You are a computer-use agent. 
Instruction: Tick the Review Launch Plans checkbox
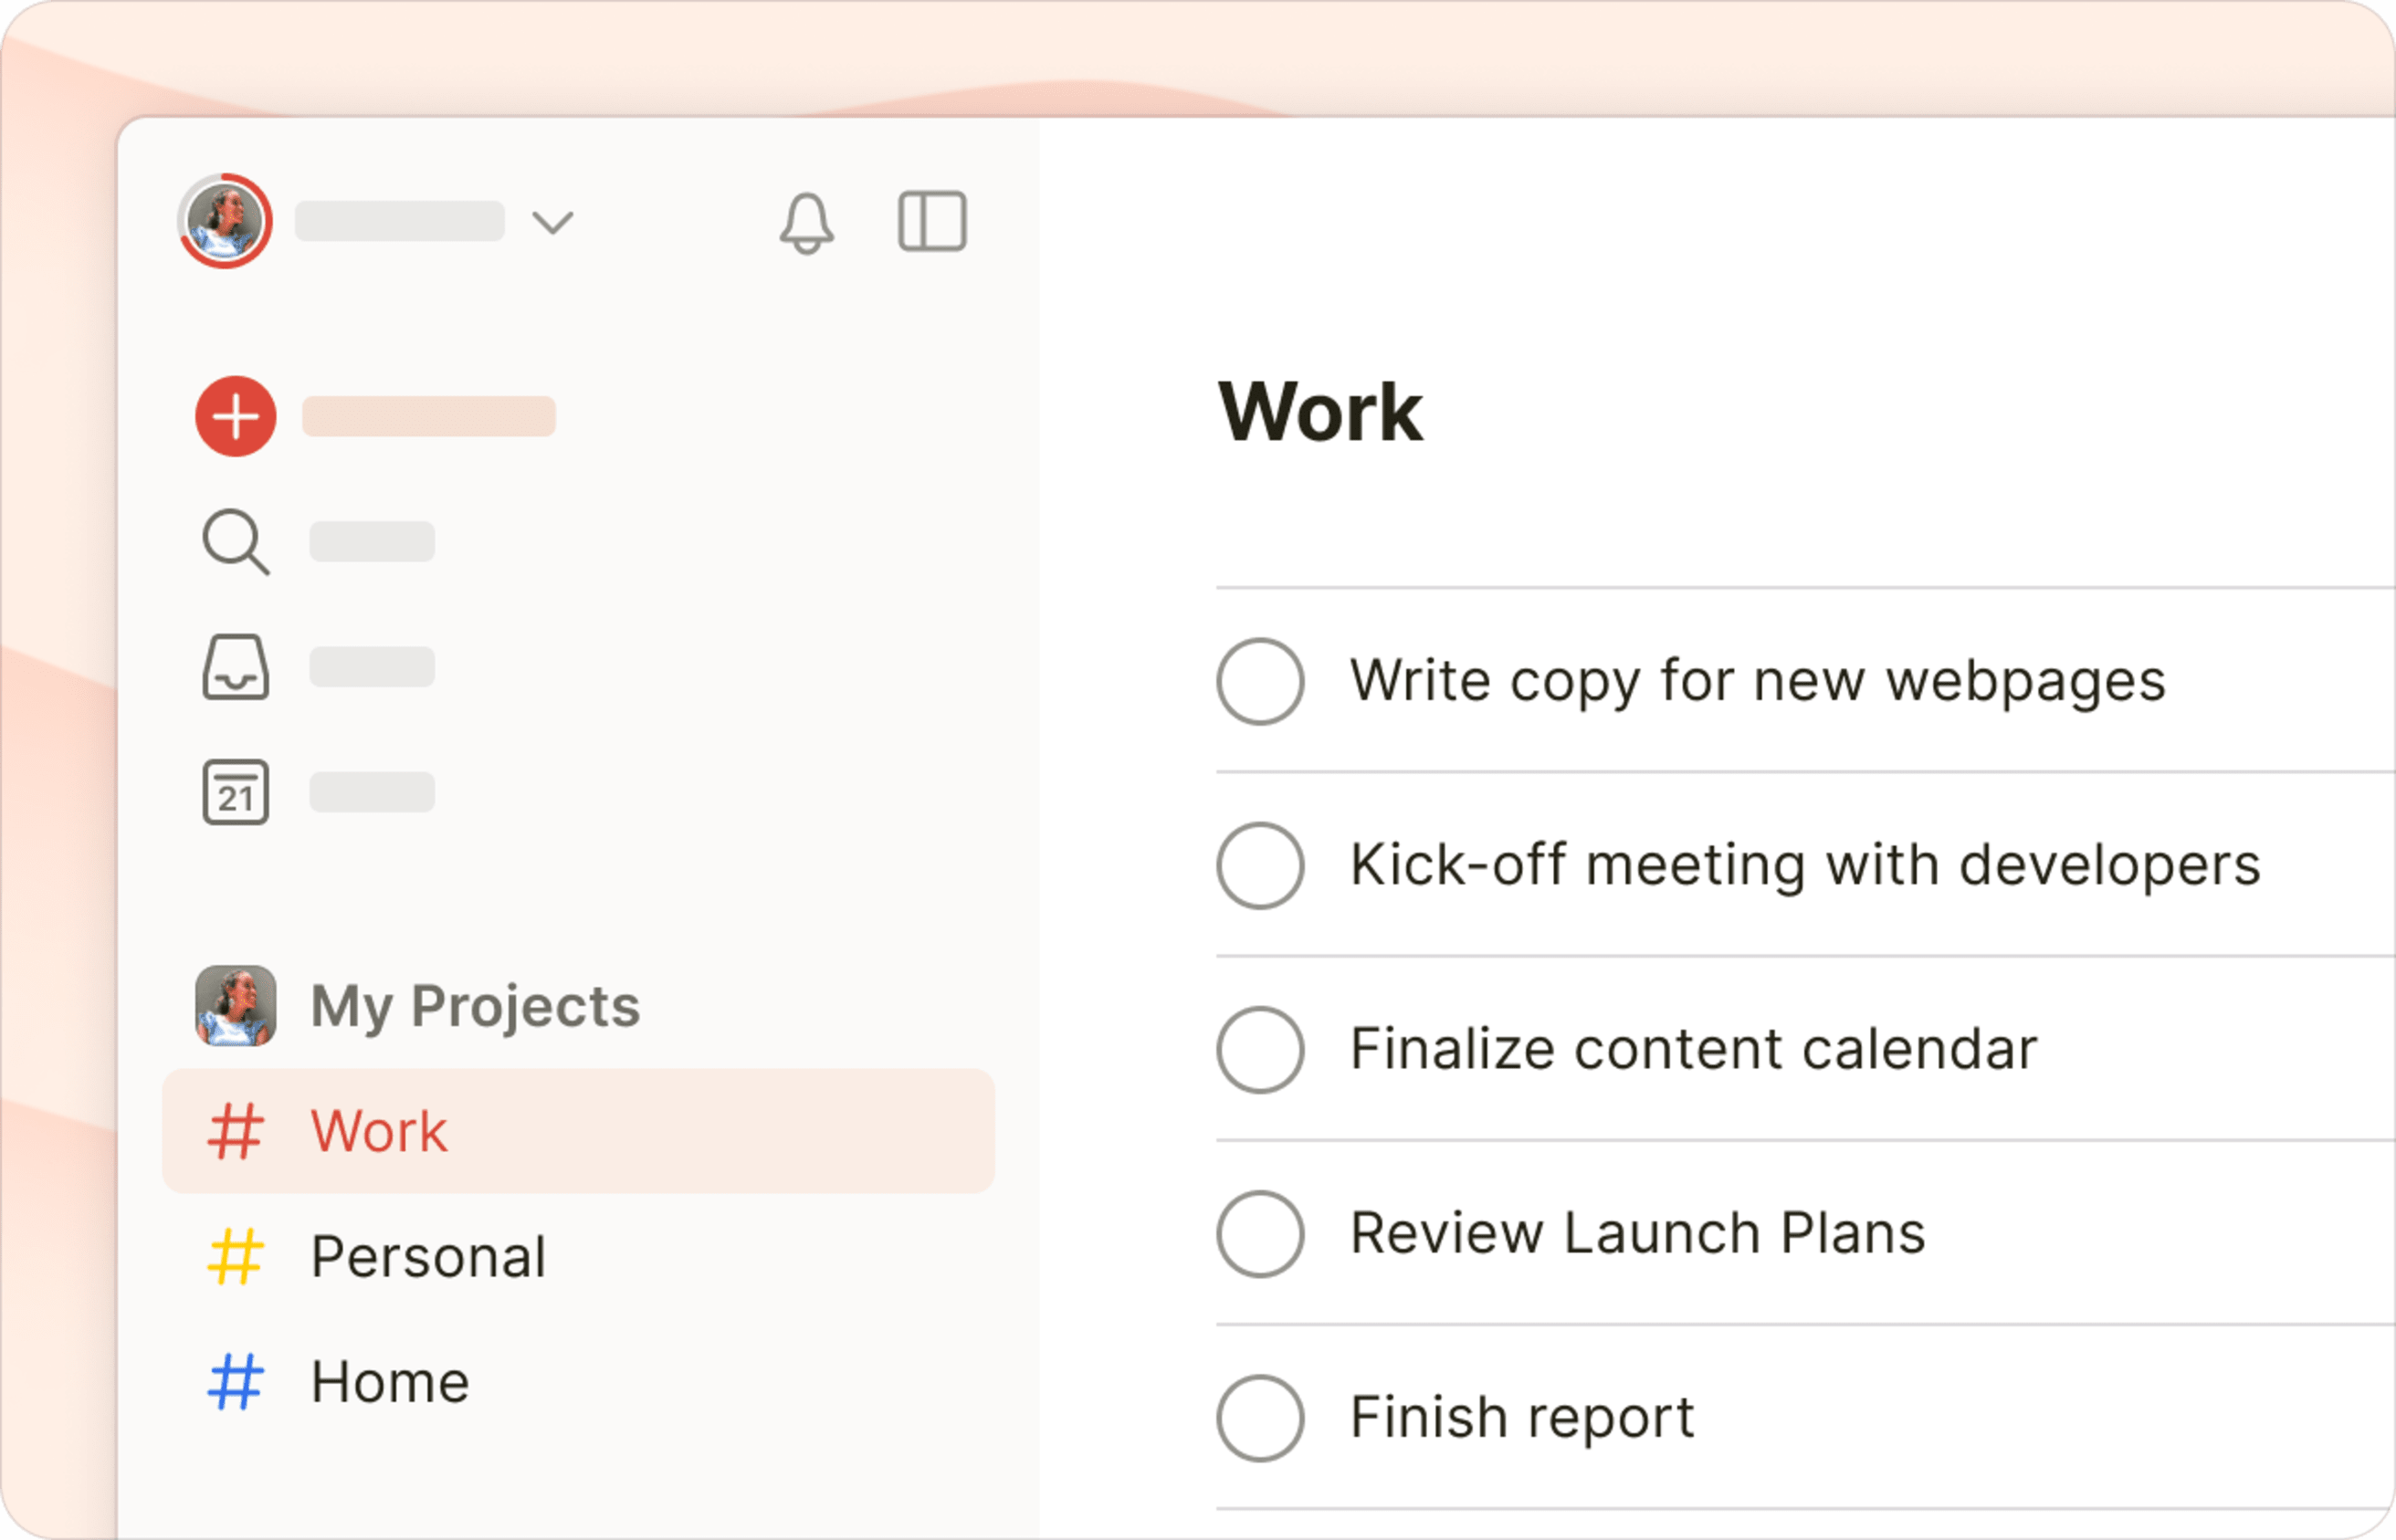click(1260, 1233)
